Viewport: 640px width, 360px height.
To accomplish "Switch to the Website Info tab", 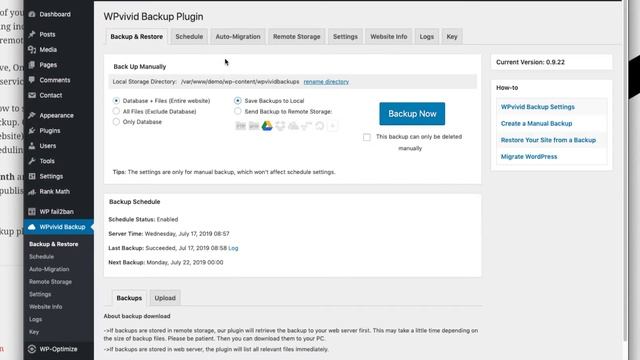I will point(389,36).
